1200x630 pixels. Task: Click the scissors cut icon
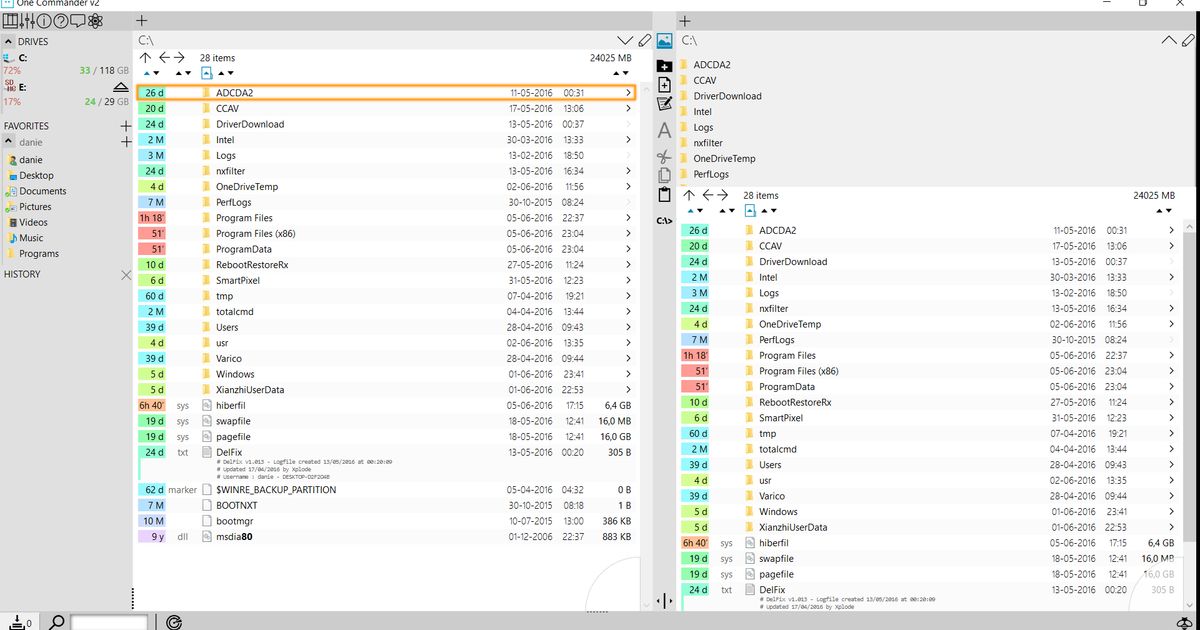[x=664, y=157]
